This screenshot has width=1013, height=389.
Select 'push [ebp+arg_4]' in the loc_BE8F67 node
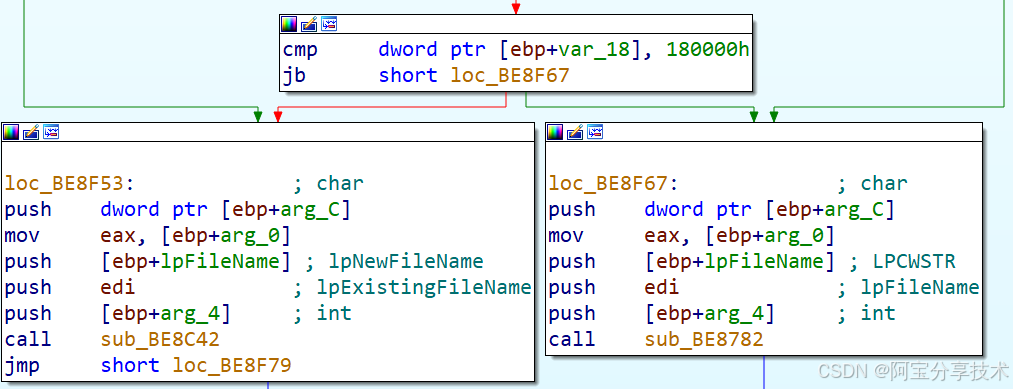click(722, 313)
